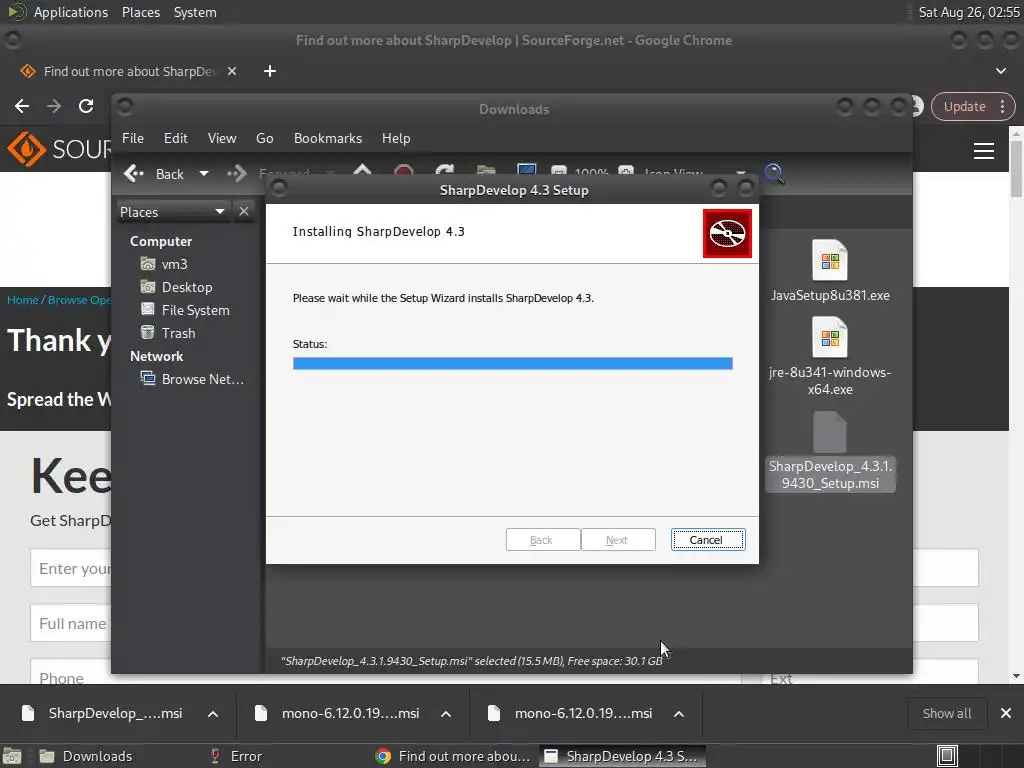
Task: Click the Home breadcrumb link on SourceForge
Action: tap(23, 300)
